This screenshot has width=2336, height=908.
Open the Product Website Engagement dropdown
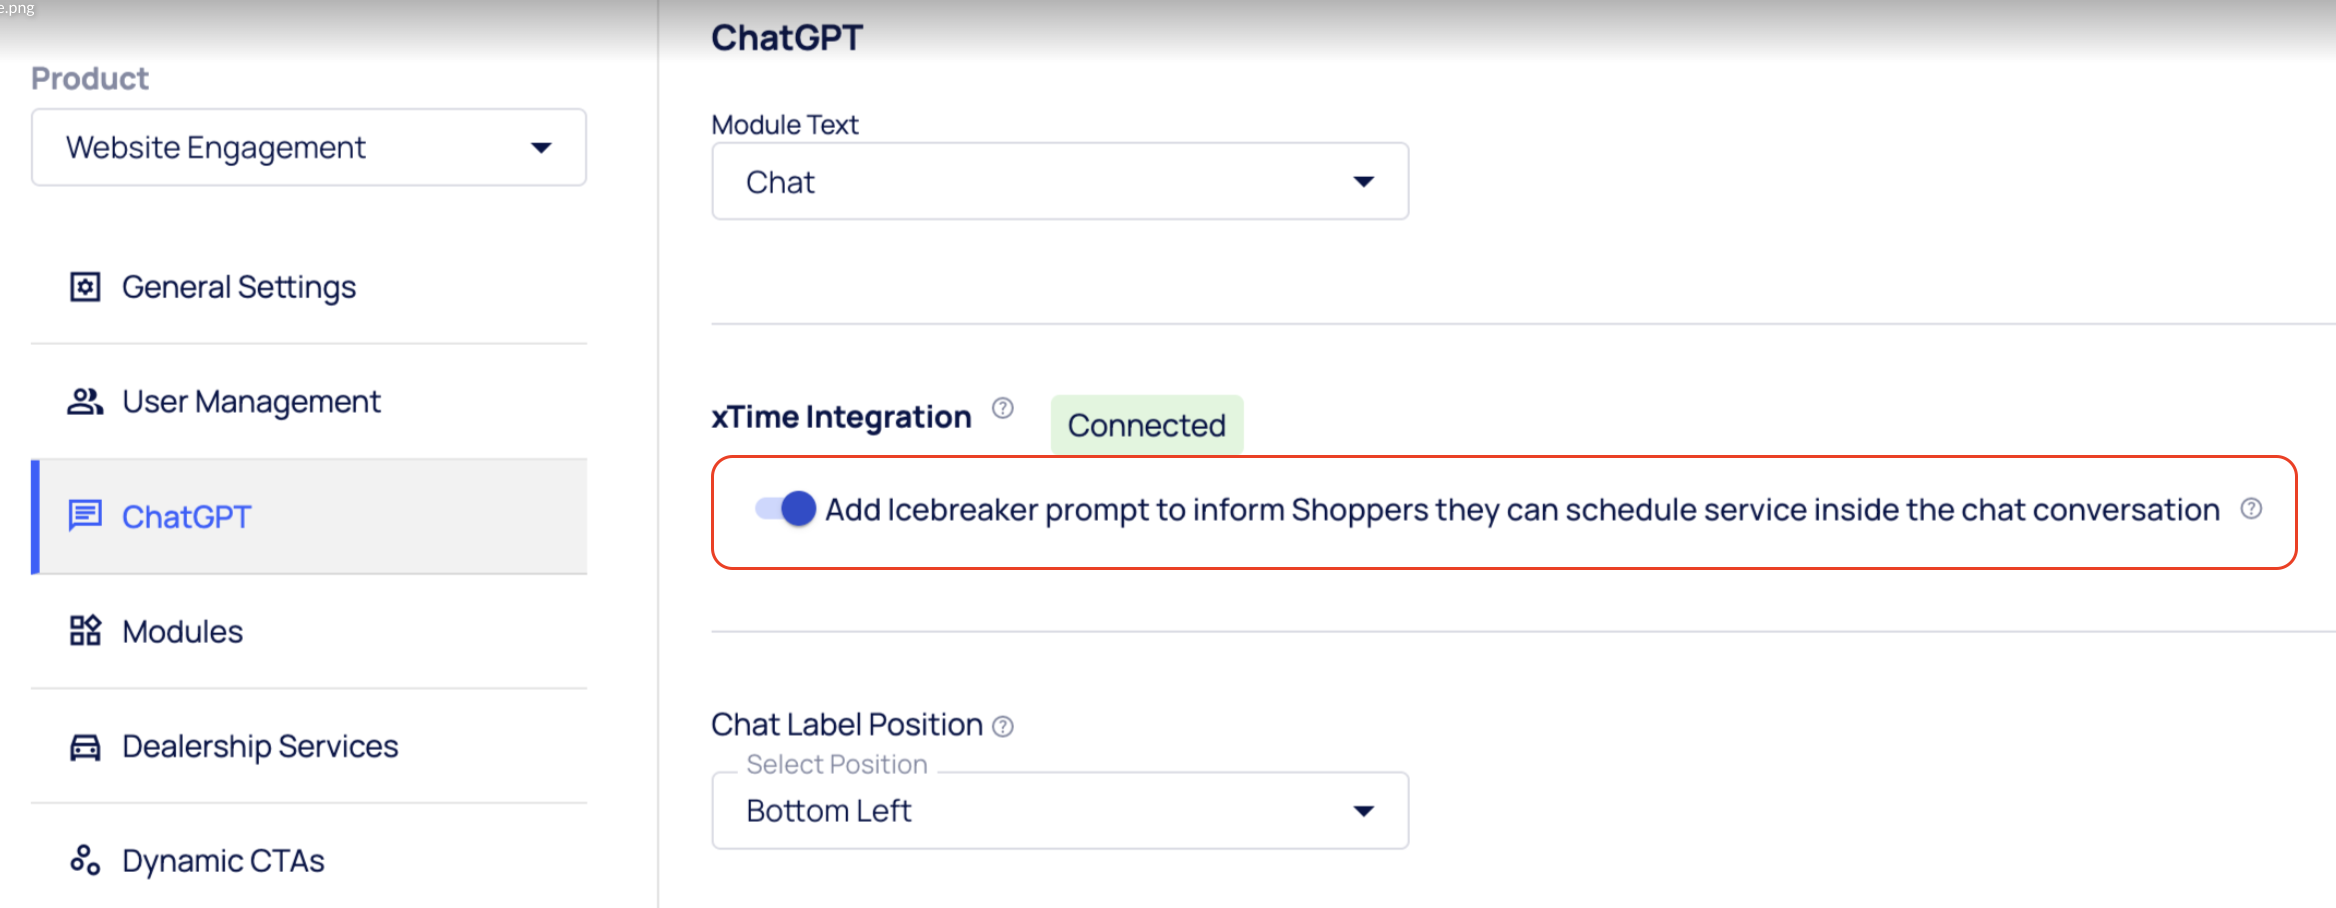308,148
